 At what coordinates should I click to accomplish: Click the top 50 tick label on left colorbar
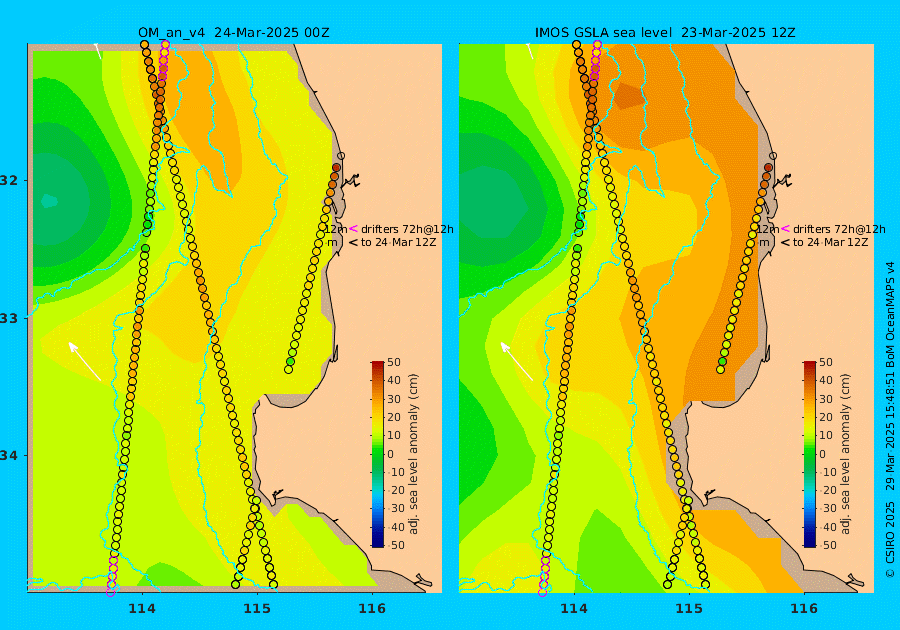(x=394, y=362)
